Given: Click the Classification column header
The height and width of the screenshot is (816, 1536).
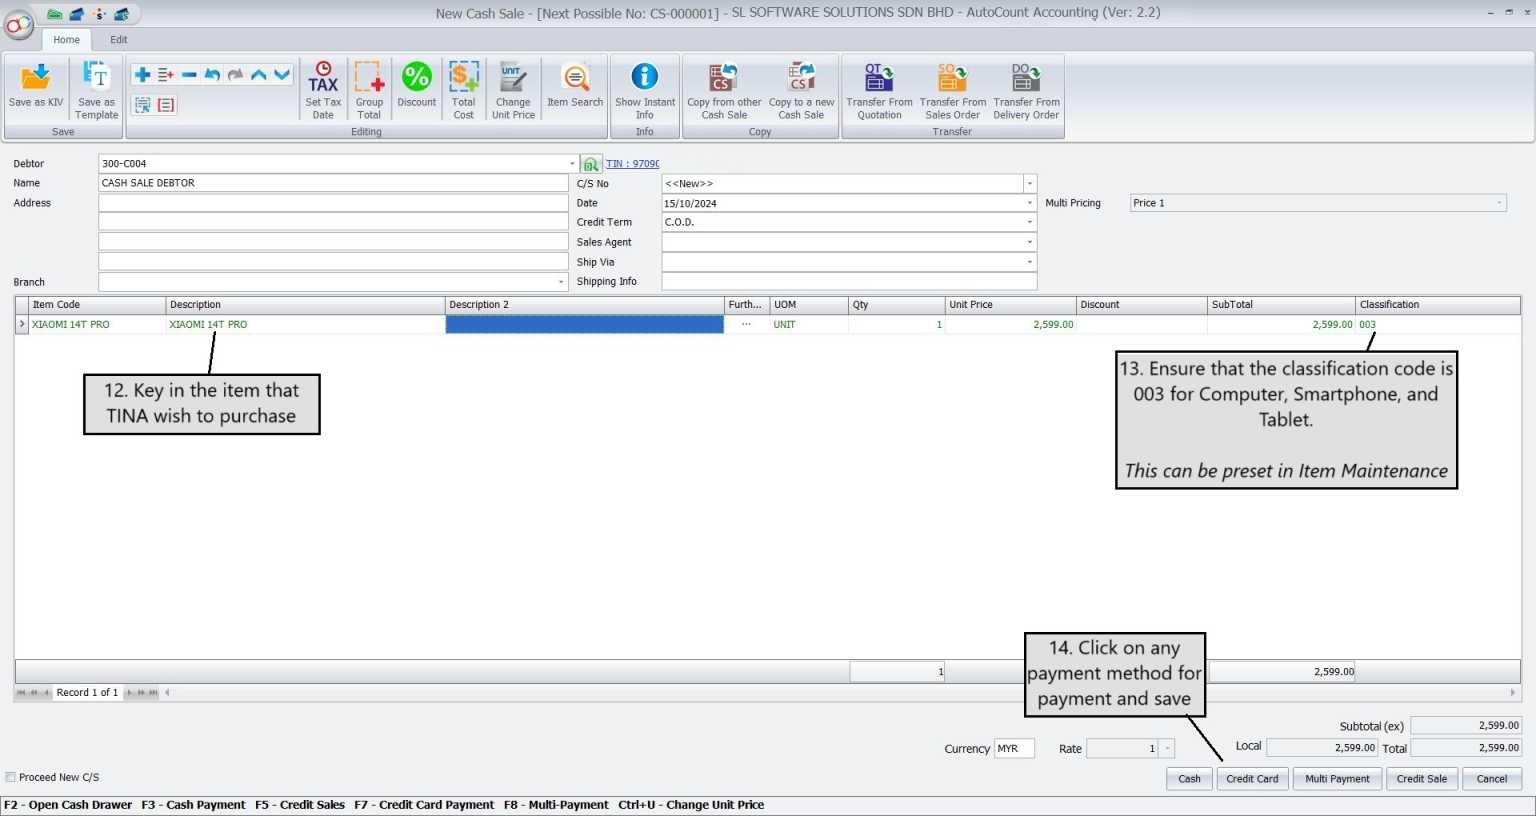Looking at the screenshot, I should [1438, 305].
